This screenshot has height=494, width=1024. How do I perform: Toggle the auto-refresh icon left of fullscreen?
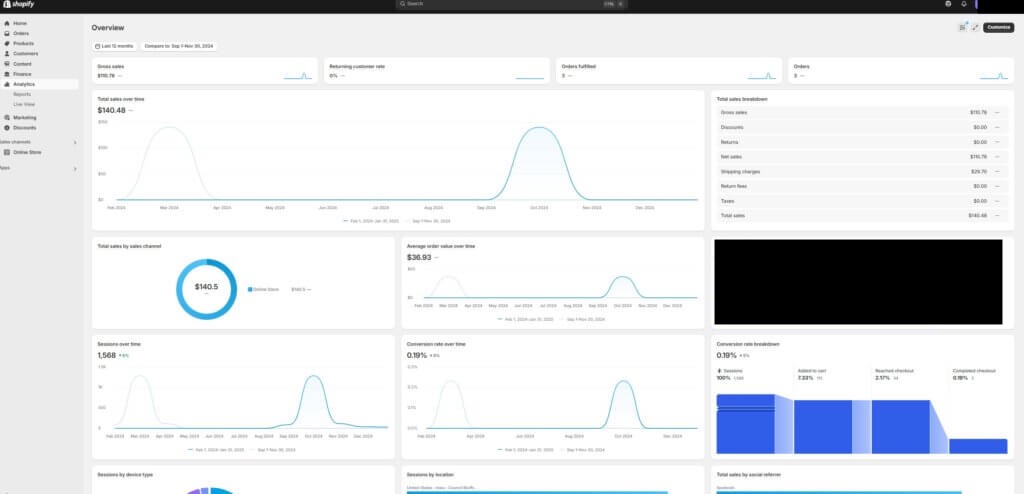point(963,27)
